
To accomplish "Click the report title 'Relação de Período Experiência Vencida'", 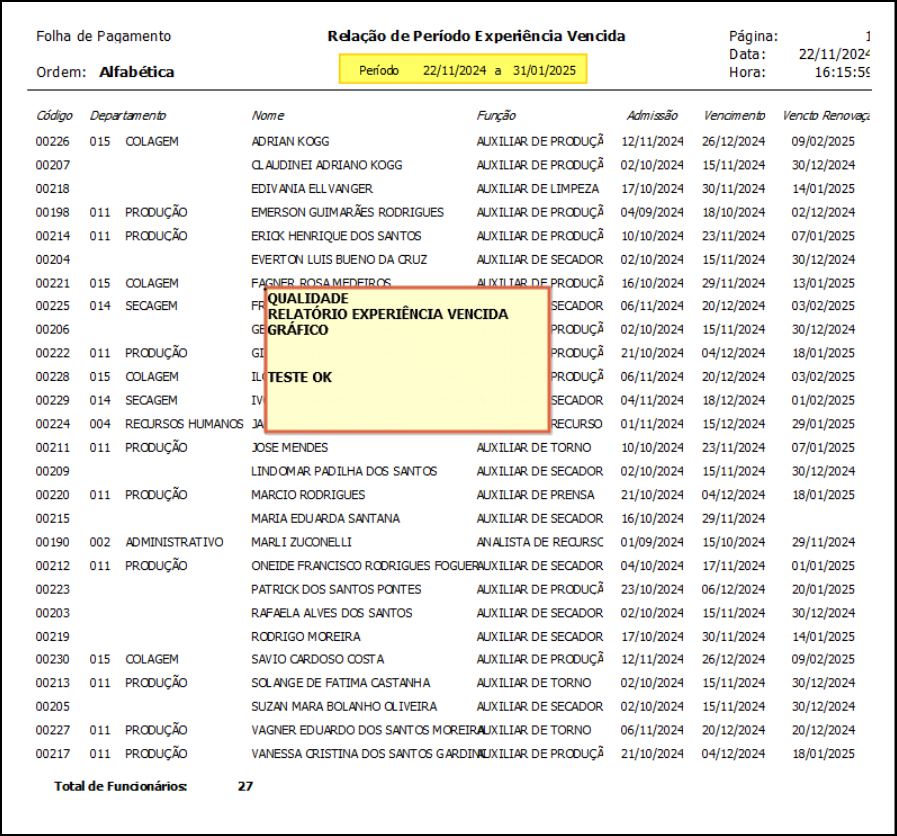I will click(476, 37).
